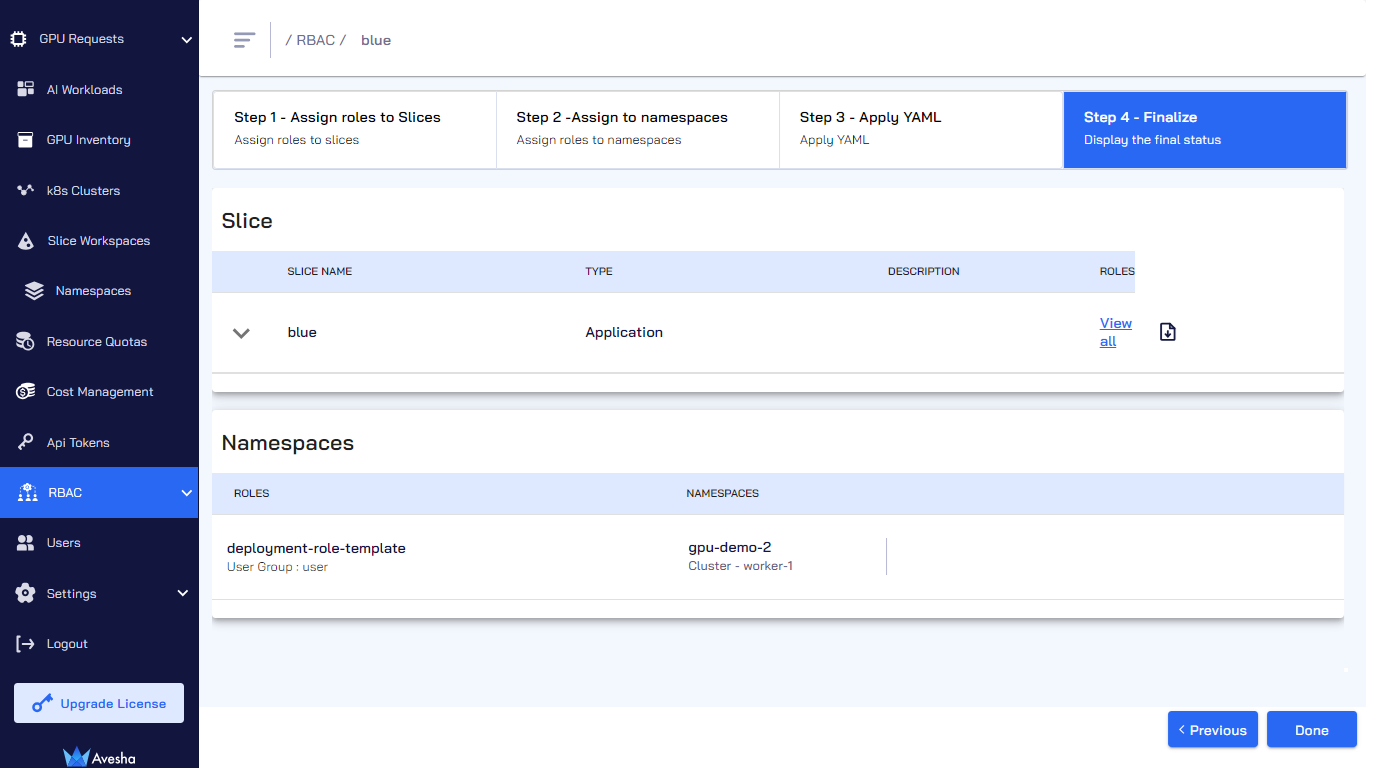Viewport: 1398px width, 782px height.
Task: Click the Namespaces table ROLES header
Action: pyautogui.click(x=252, y=494)
